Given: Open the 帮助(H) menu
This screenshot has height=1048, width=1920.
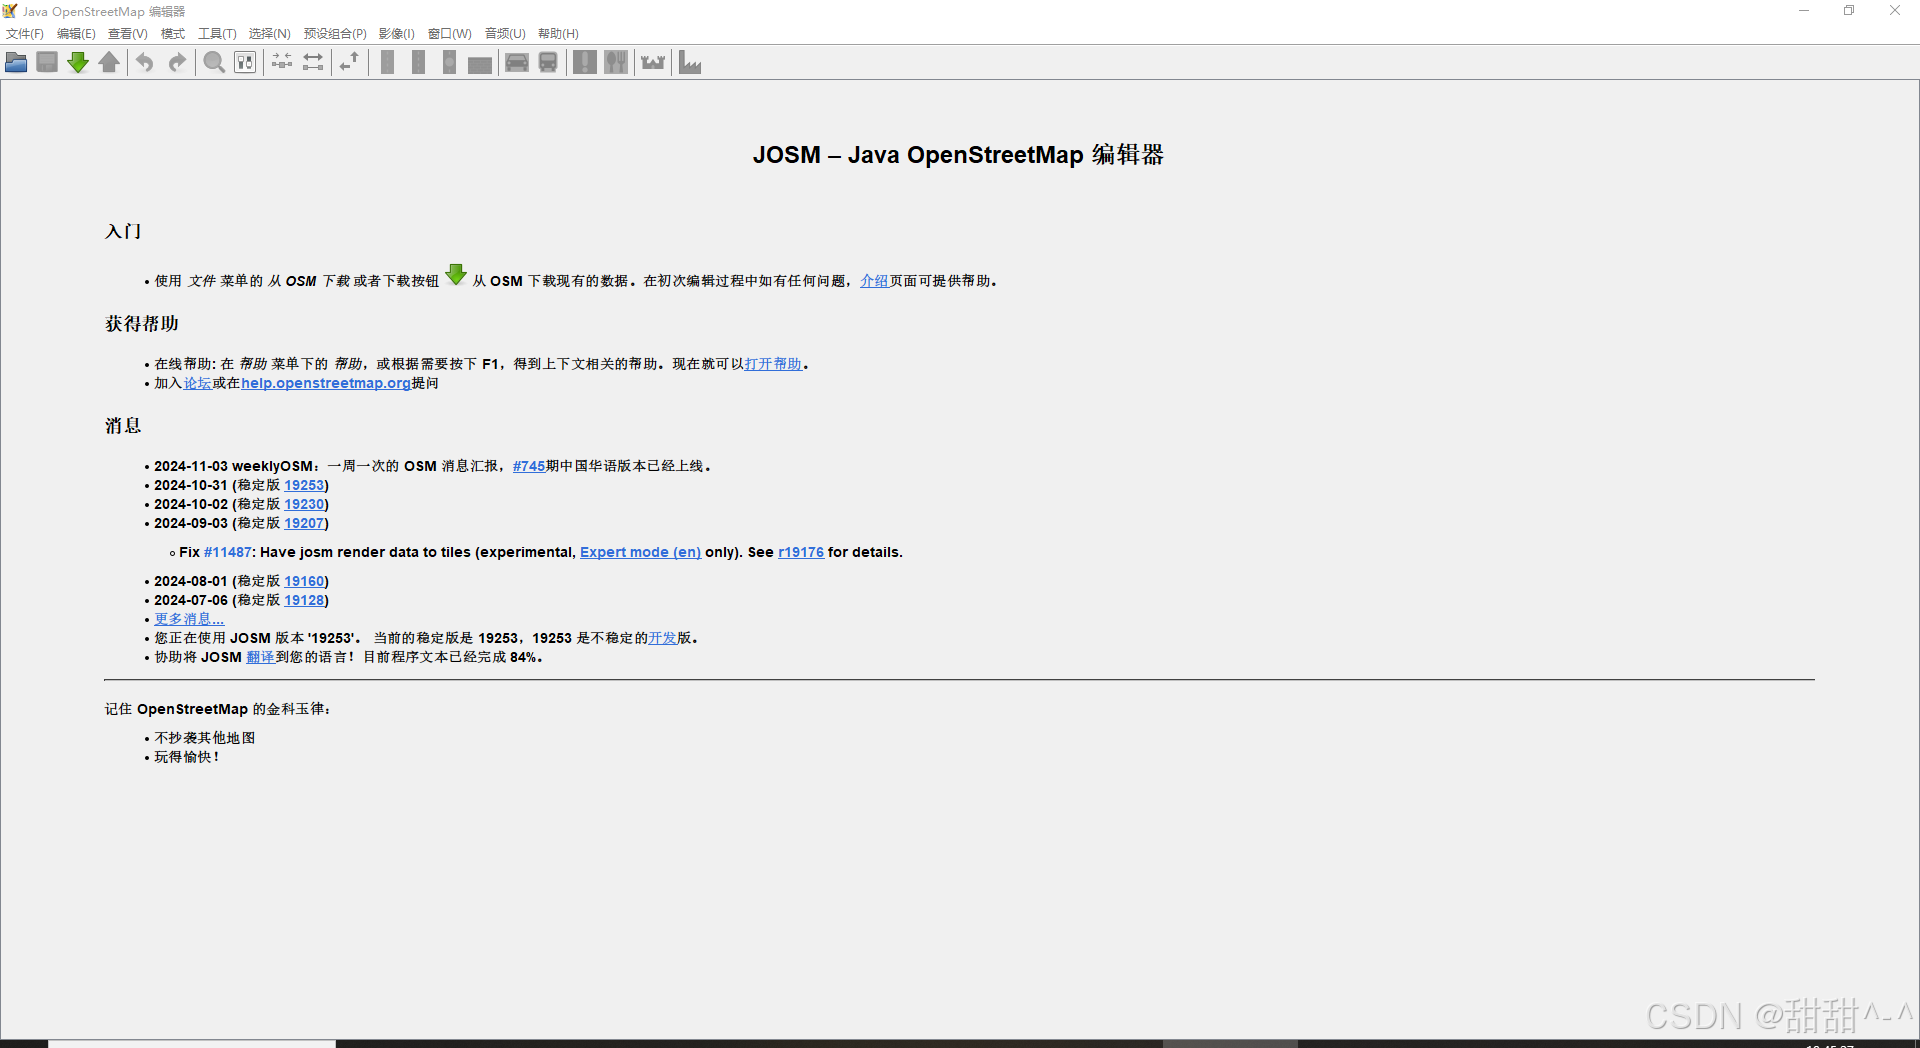Looking at the screenshot, I should (x=558, y=34).
